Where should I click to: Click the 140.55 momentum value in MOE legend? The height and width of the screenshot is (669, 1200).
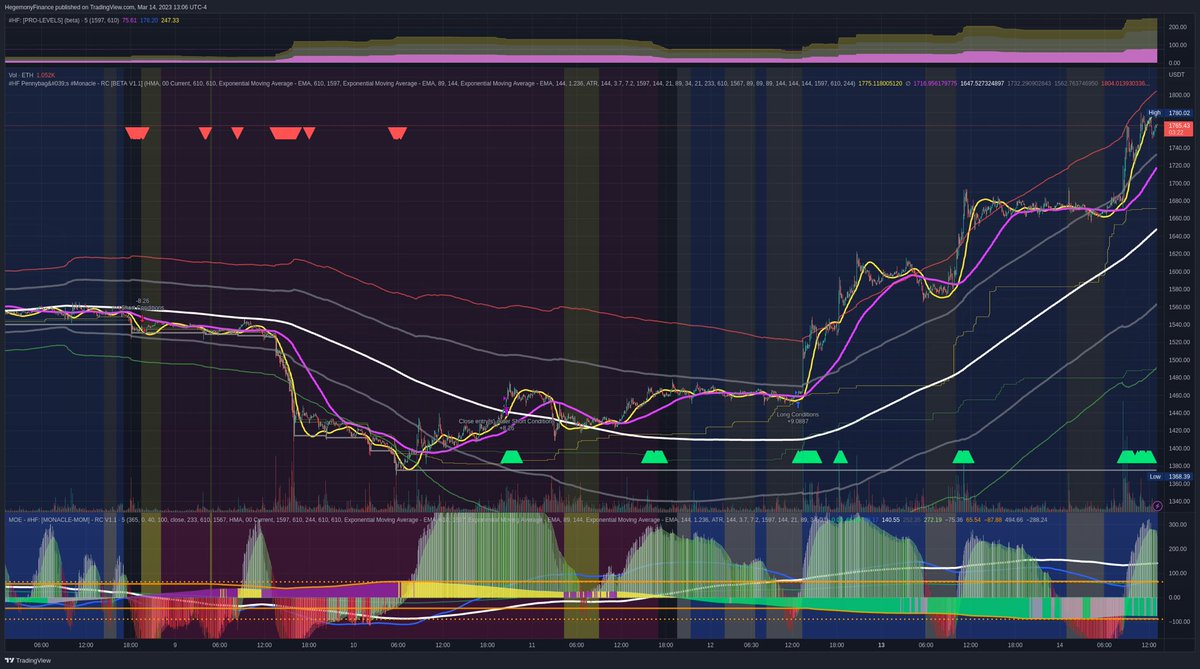(889, 520)
